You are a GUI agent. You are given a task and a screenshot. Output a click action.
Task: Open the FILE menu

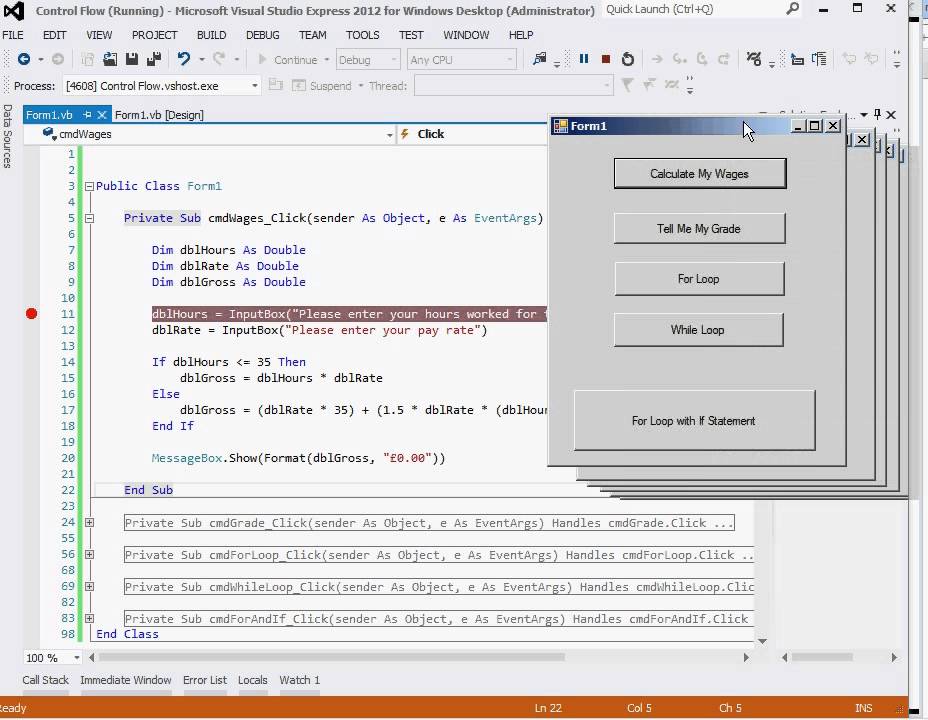click(13, 35)
